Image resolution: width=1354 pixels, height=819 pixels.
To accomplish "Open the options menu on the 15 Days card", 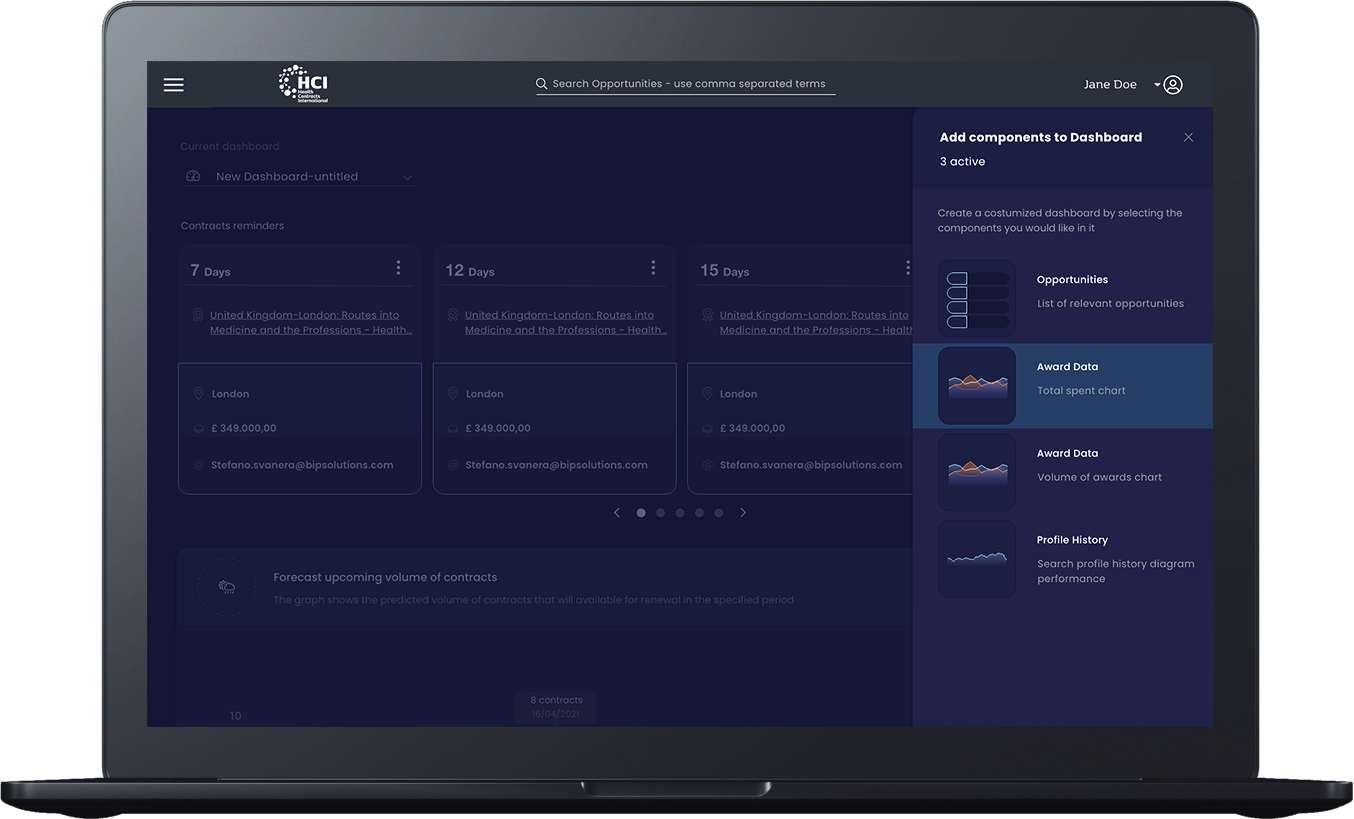I will pyautogui.click(x=907, y=266).
